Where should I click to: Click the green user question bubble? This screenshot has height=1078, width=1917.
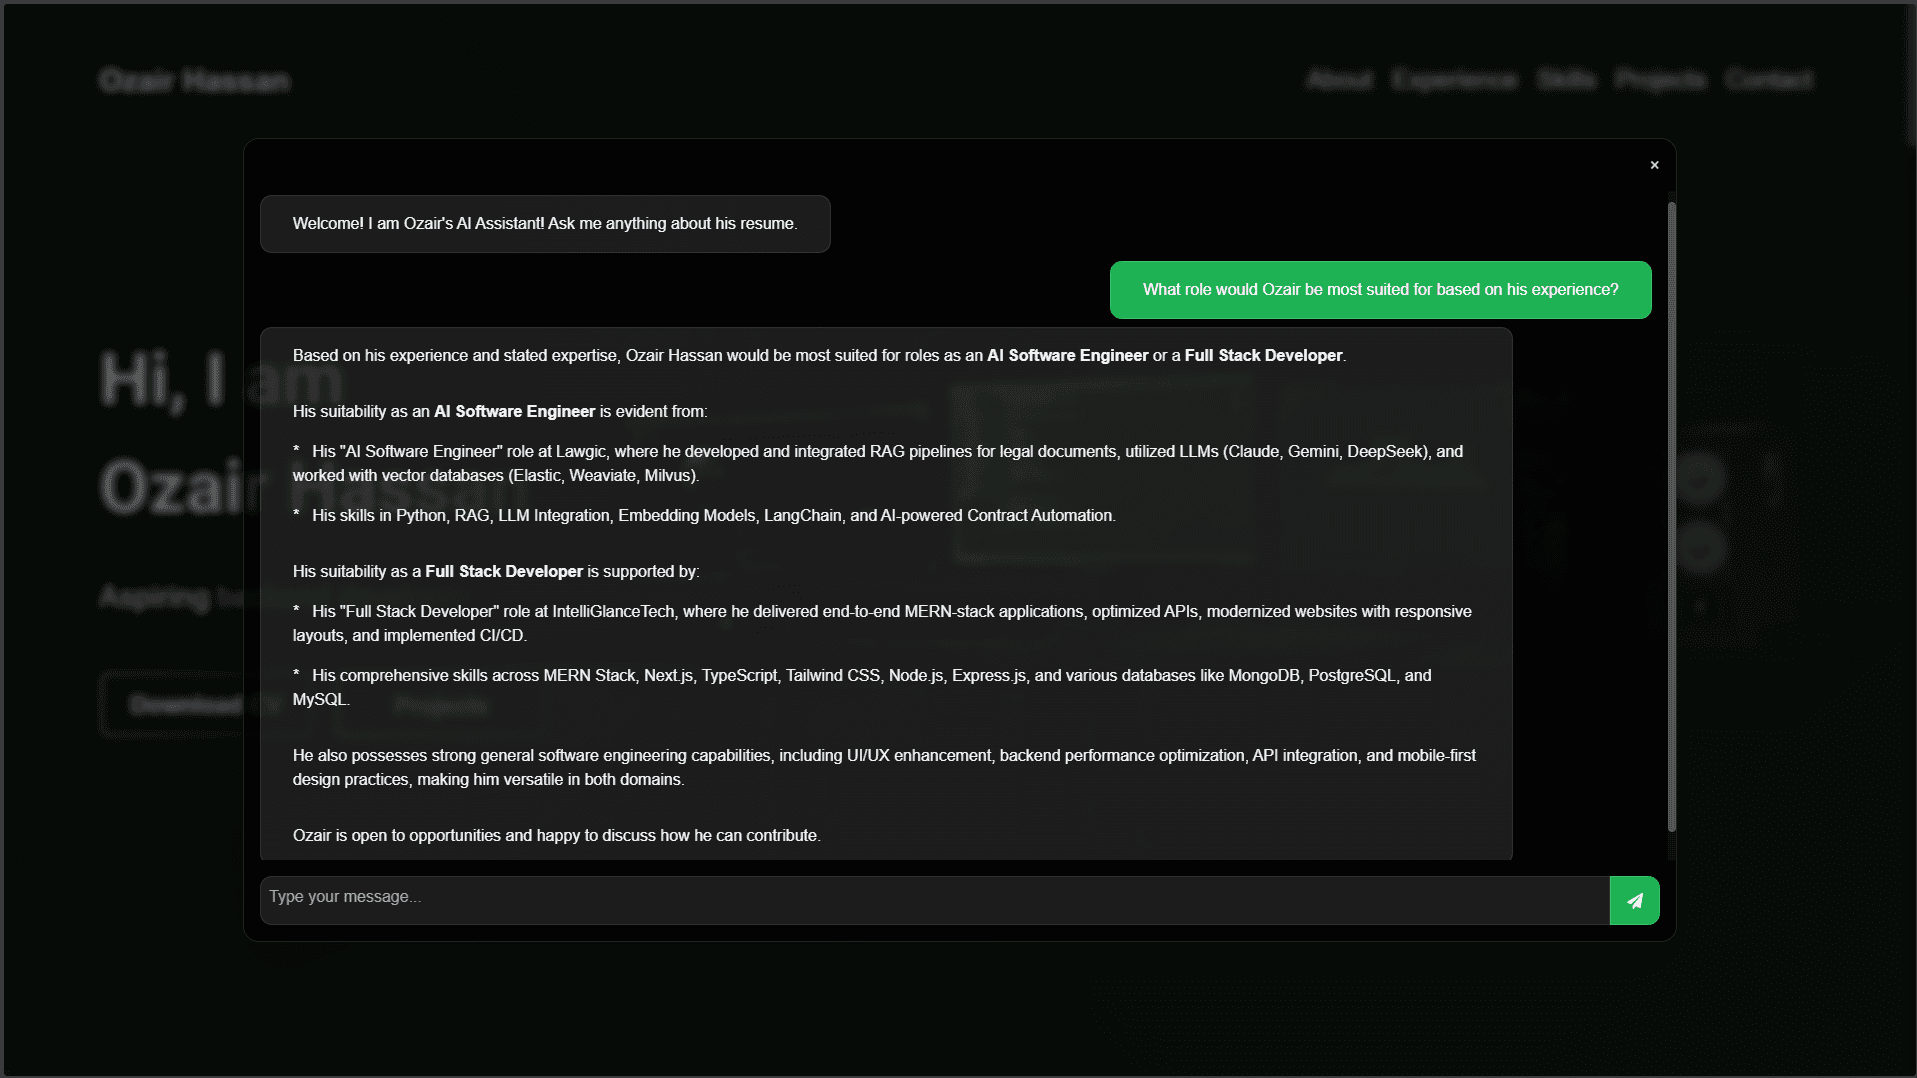click(x=1380, y=290)
